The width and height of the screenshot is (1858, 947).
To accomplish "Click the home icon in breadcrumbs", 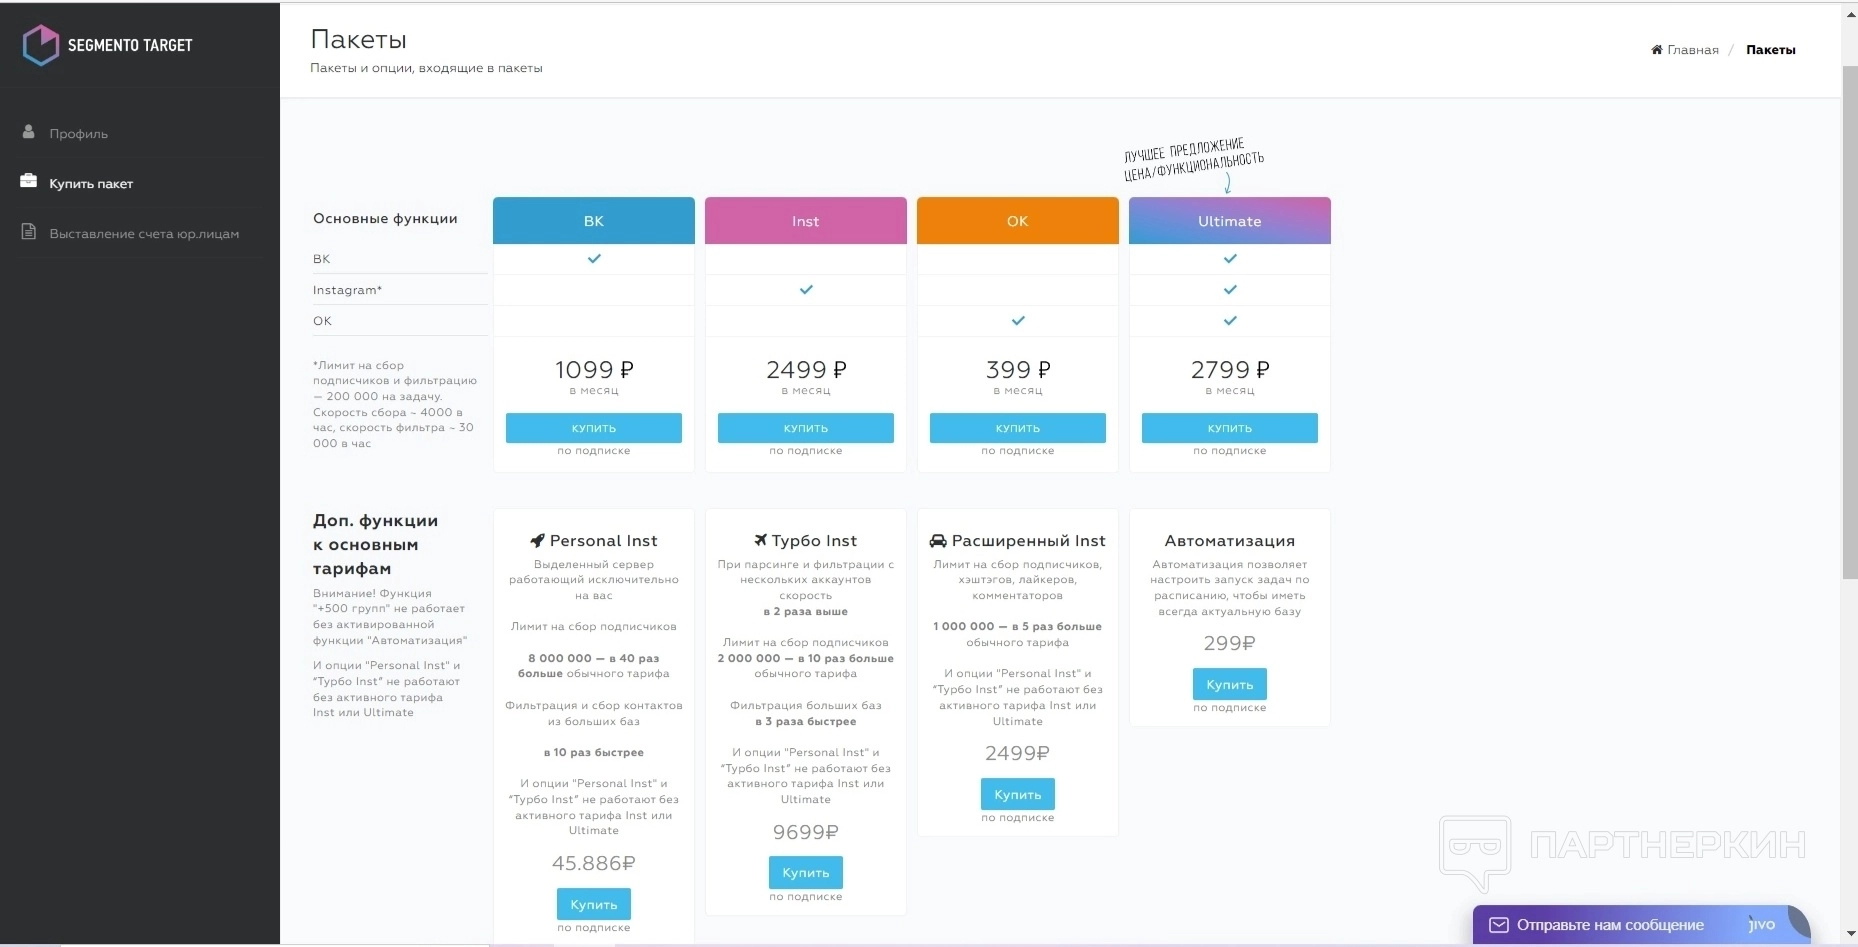I will pyautogui.click(x=1656, y=50).
